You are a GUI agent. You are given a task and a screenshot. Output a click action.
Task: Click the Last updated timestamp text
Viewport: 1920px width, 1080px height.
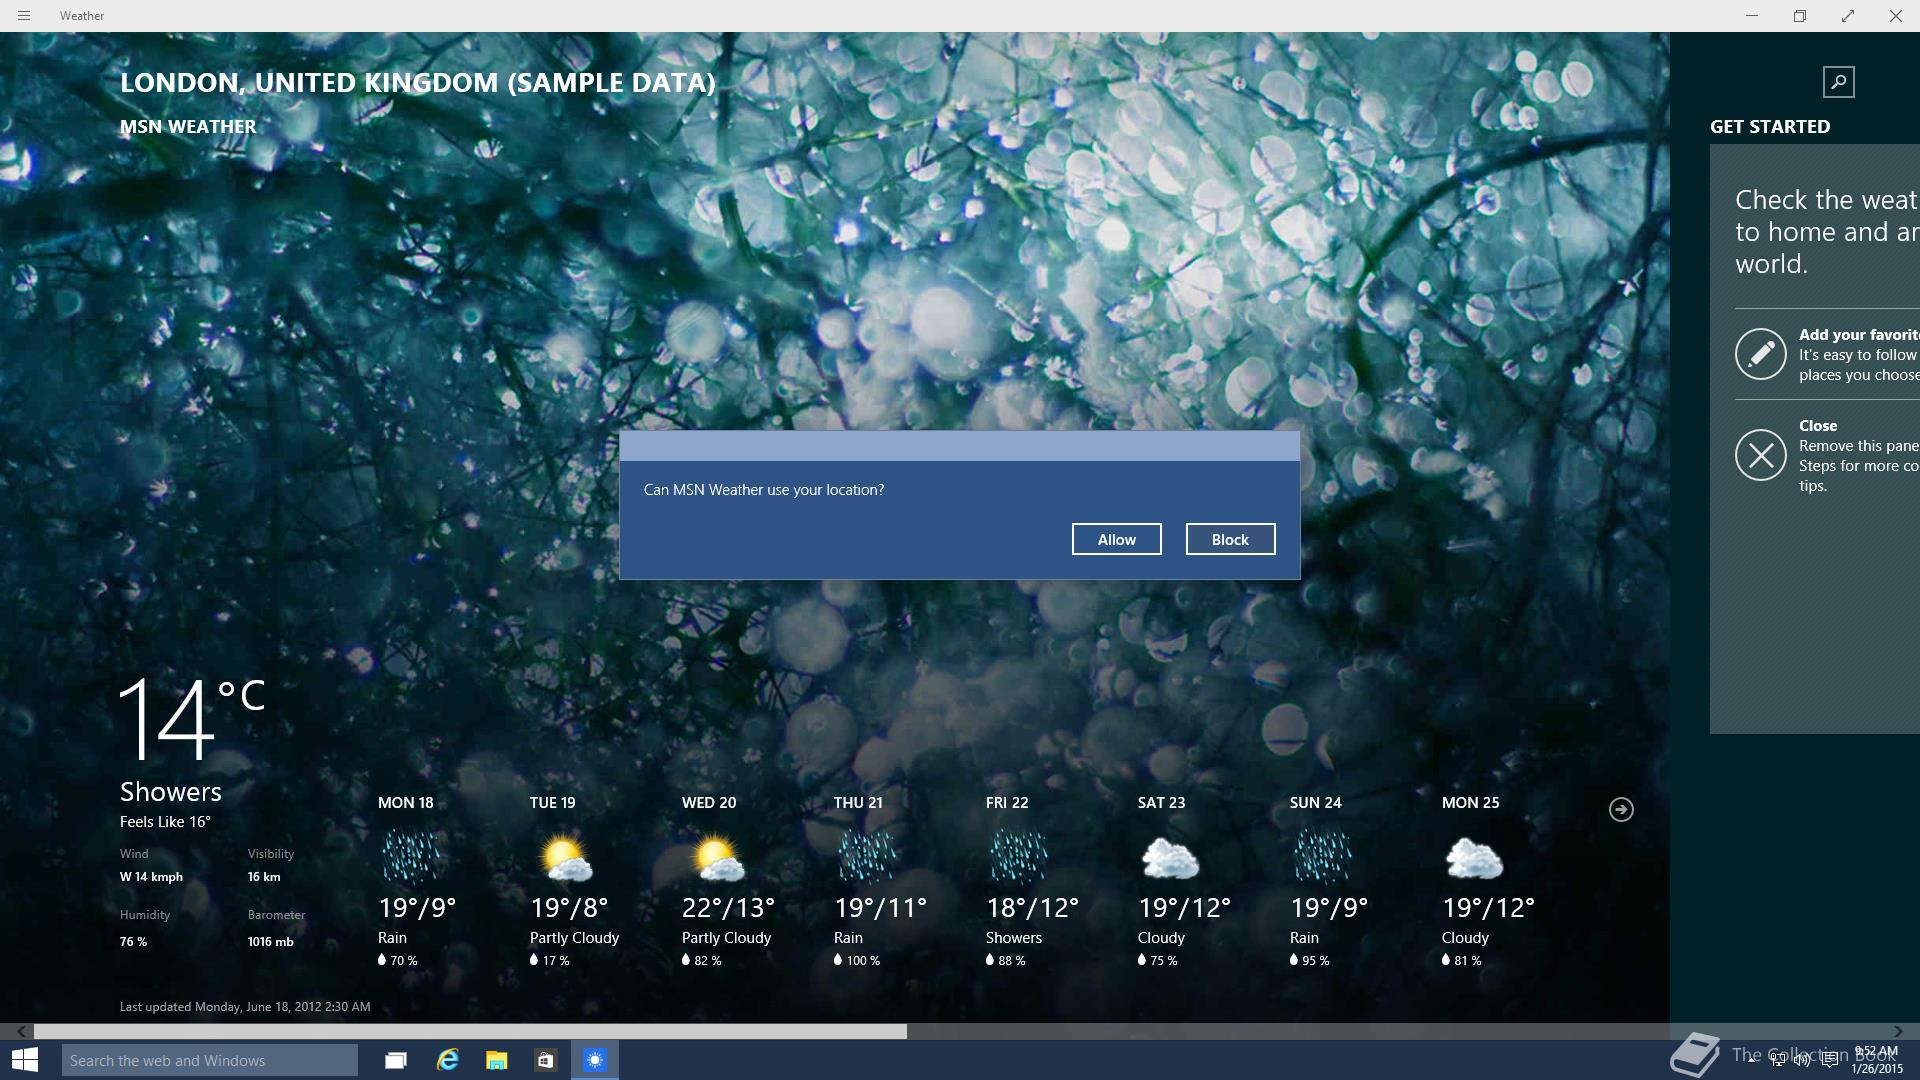click(x=245, y=1007)
